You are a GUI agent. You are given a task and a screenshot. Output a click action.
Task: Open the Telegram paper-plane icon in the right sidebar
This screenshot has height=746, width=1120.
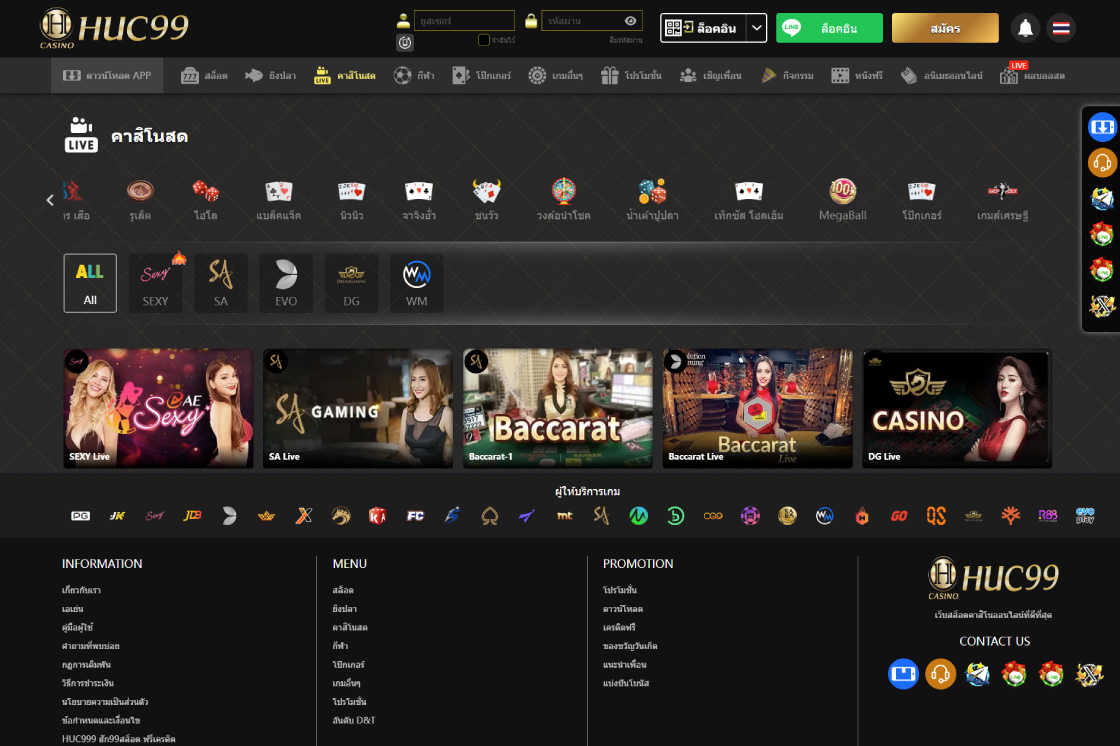[x=1102, y=198]
